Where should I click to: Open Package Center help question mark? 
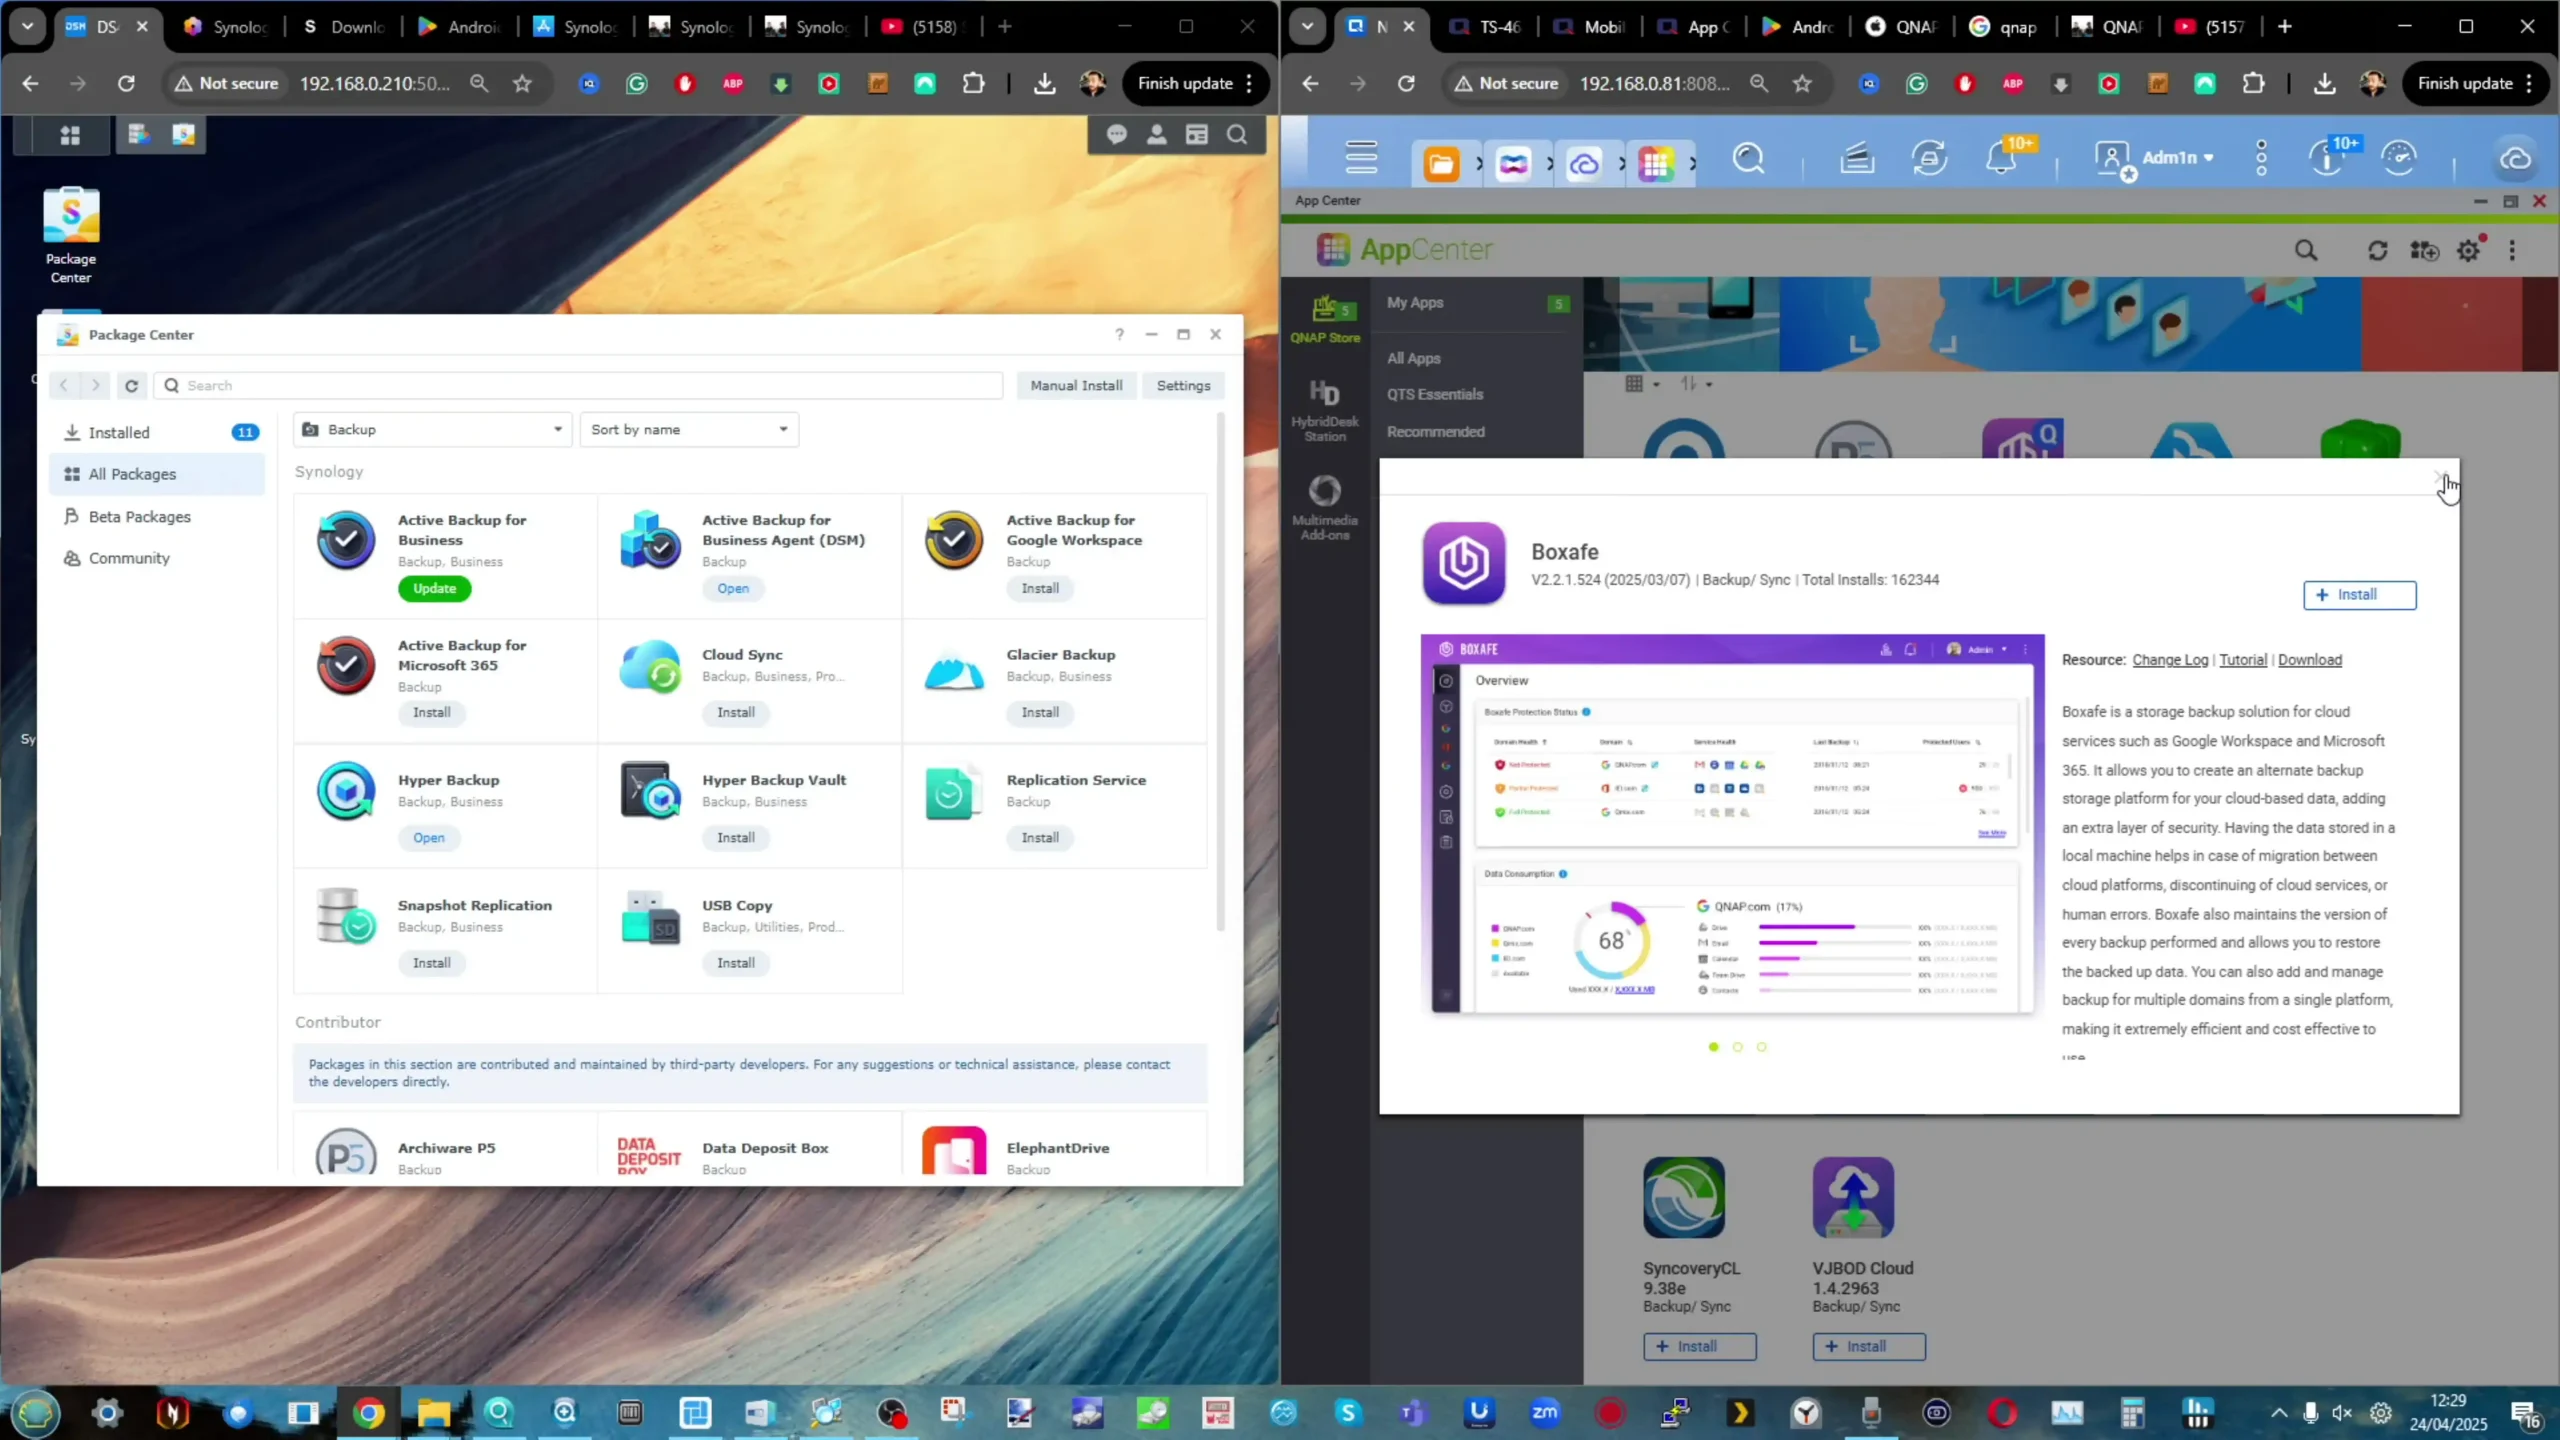(1120, 335)
